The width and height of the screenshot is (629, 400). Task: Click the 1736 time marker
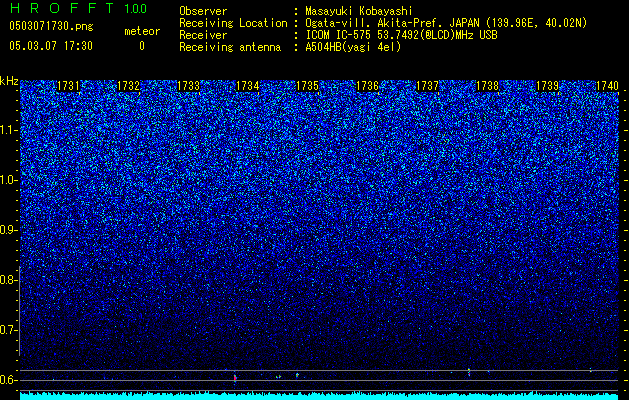[367, 86]
